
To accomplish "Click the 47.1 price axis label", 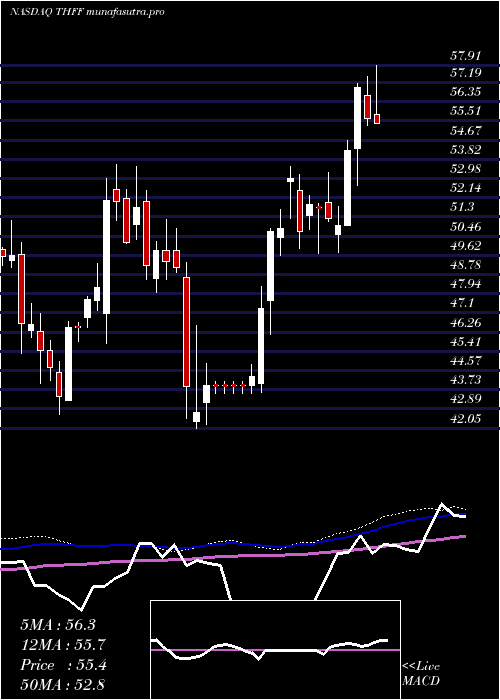I will 462,303.
